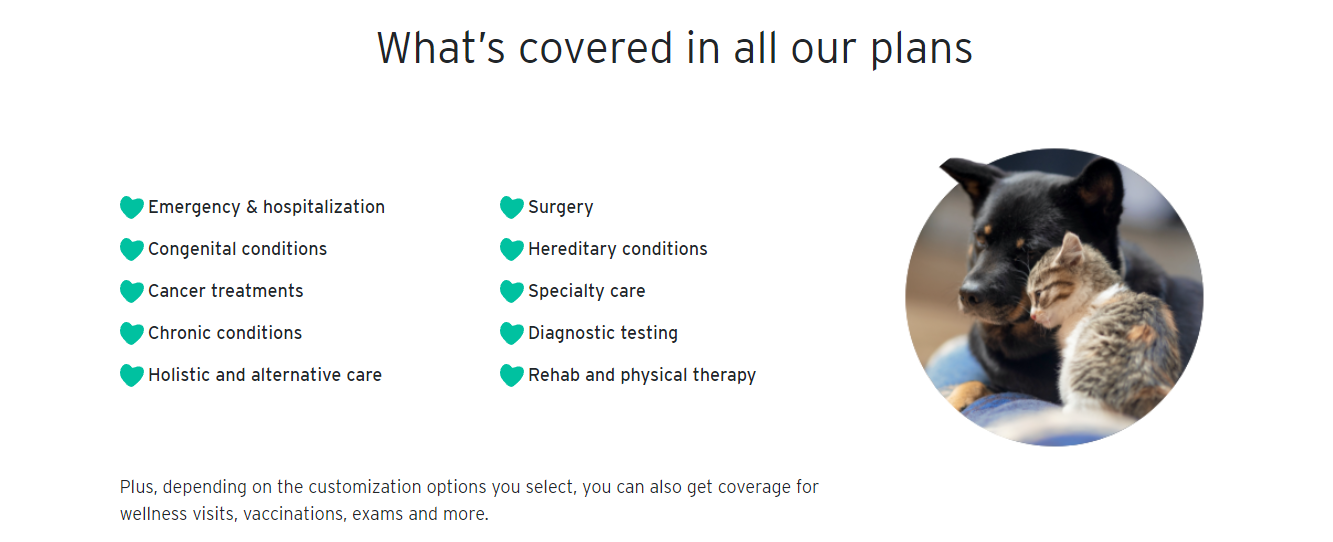Click the heart icon beside Holistic and alternative care
The width and height of the screenshot is (1333, 542).
pyautogui.click(x=132, y=375)
